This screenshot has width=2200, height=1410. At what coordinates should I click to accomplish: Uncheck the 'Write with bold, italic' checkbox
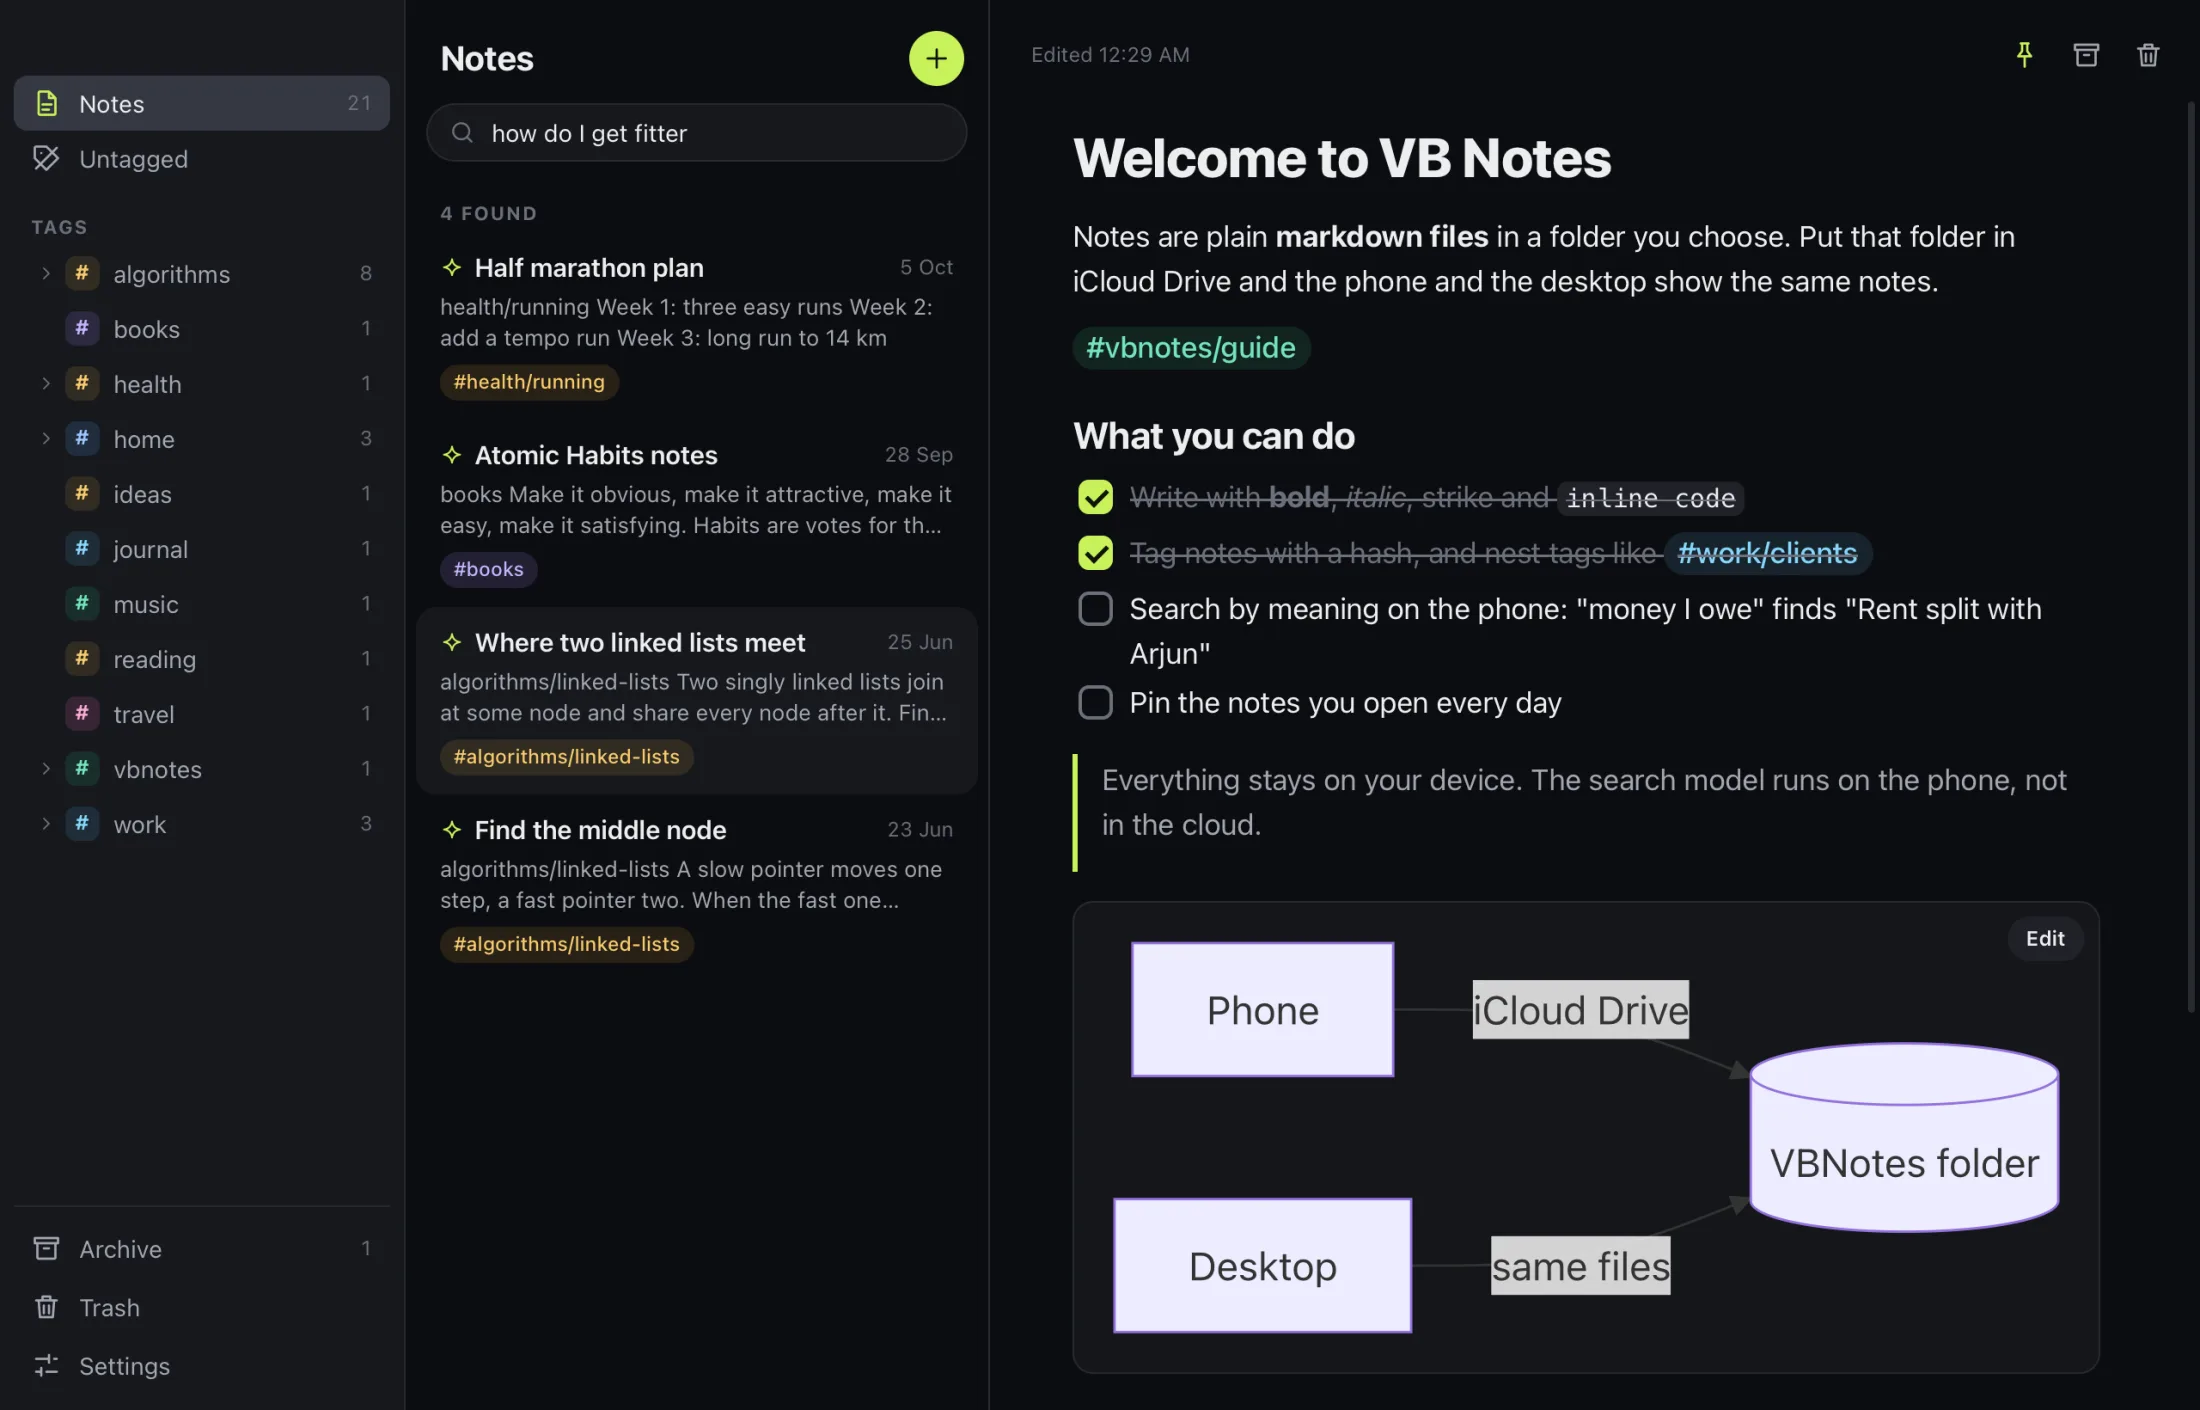point(1095,497)
